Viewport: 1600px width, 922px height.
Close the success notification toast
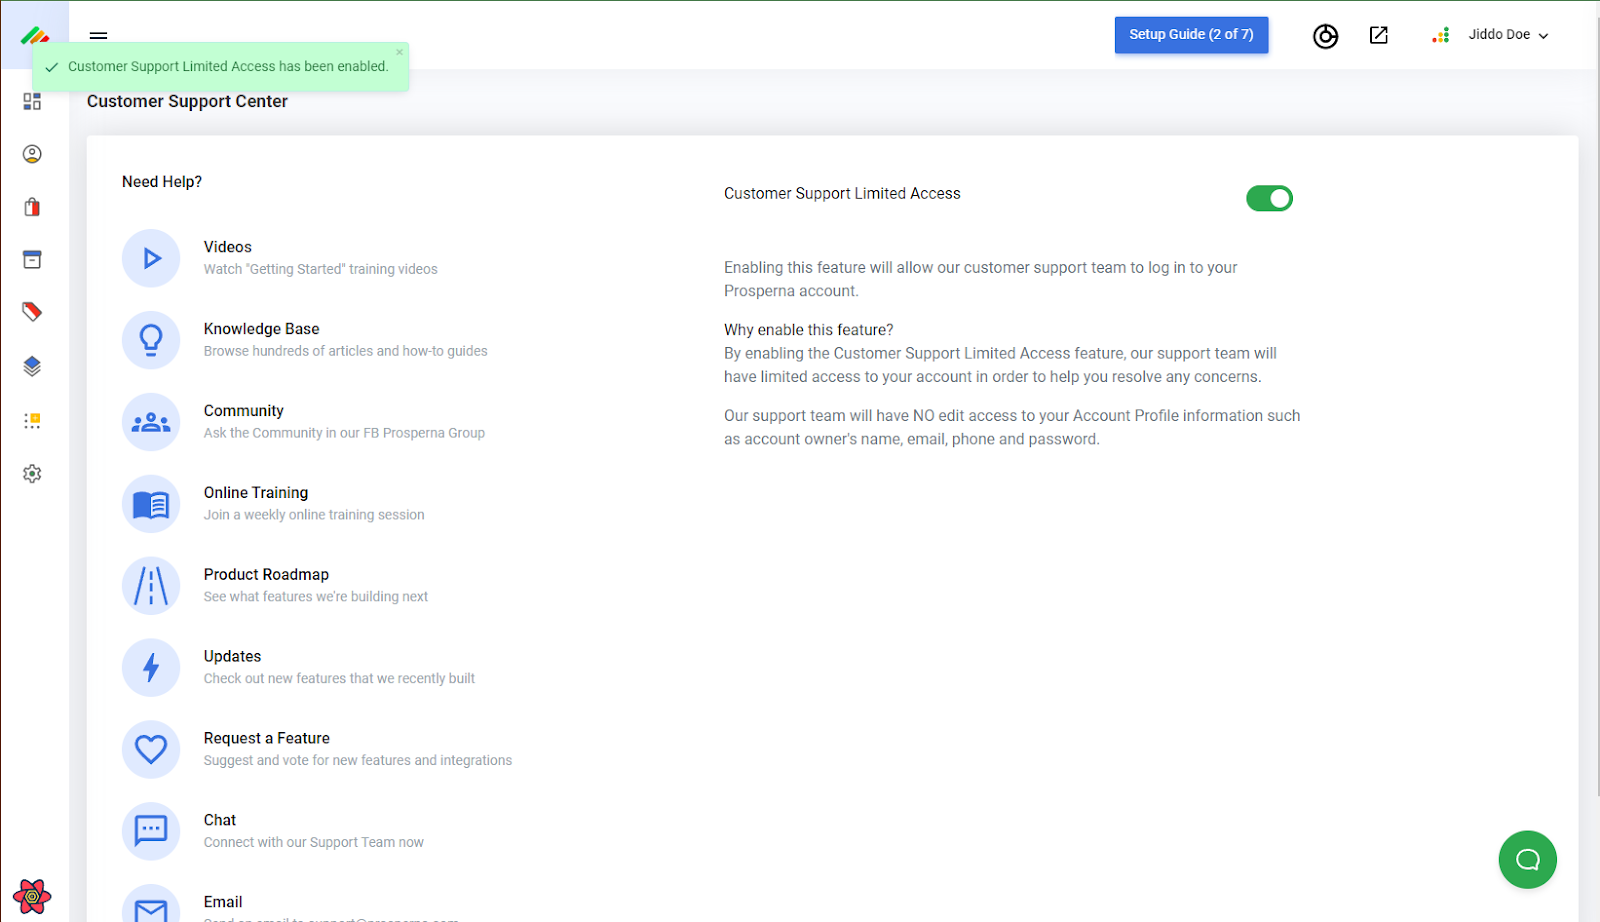tap(400, 52)
